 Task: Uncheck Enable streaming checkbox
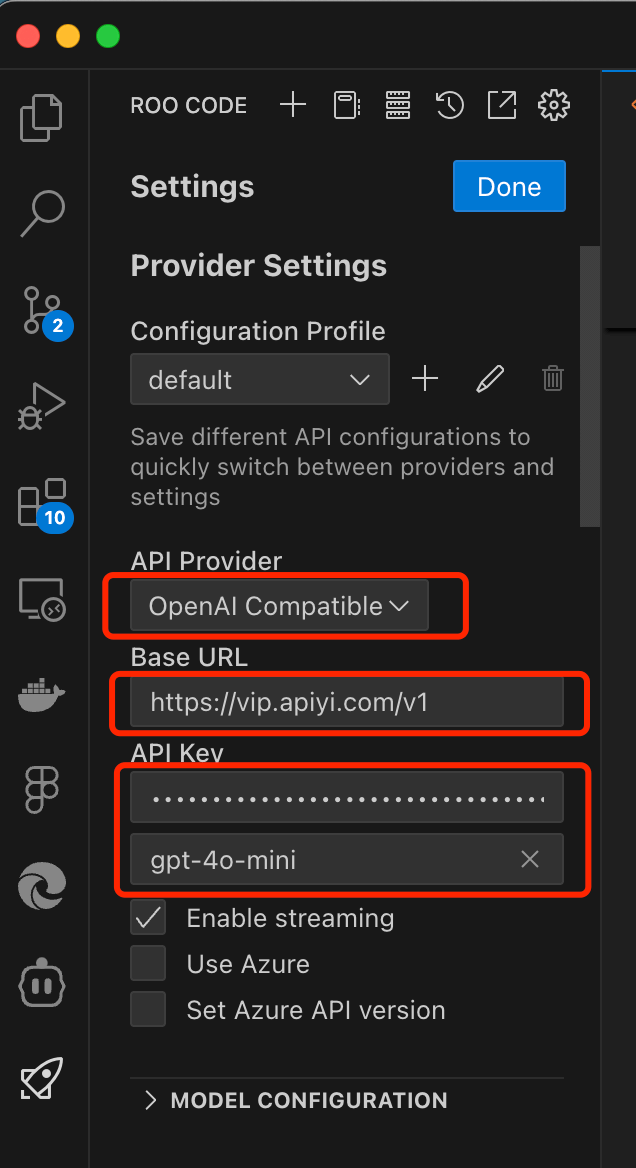click(x=148, y=918)
